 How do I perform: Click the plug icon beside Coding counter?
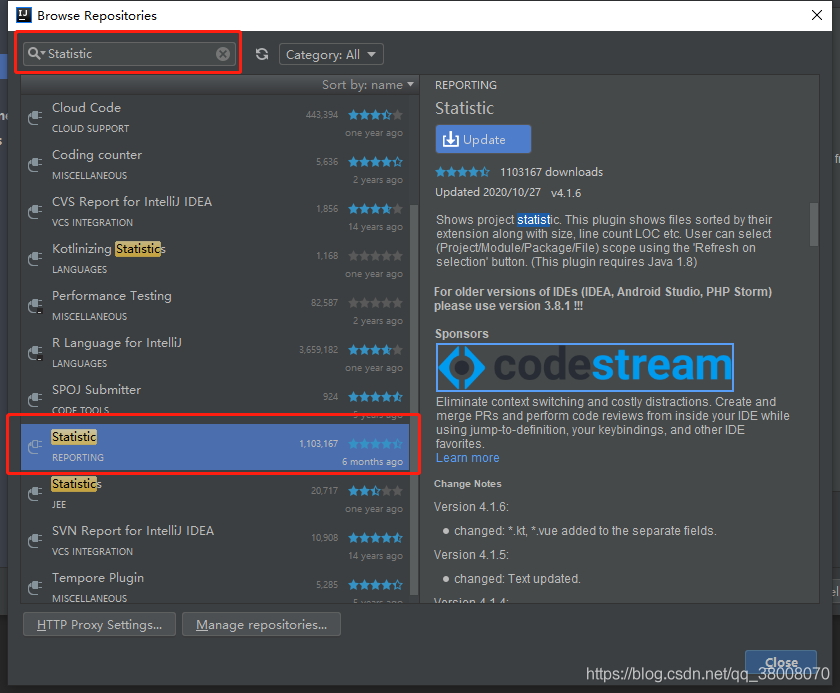point(35,164)
